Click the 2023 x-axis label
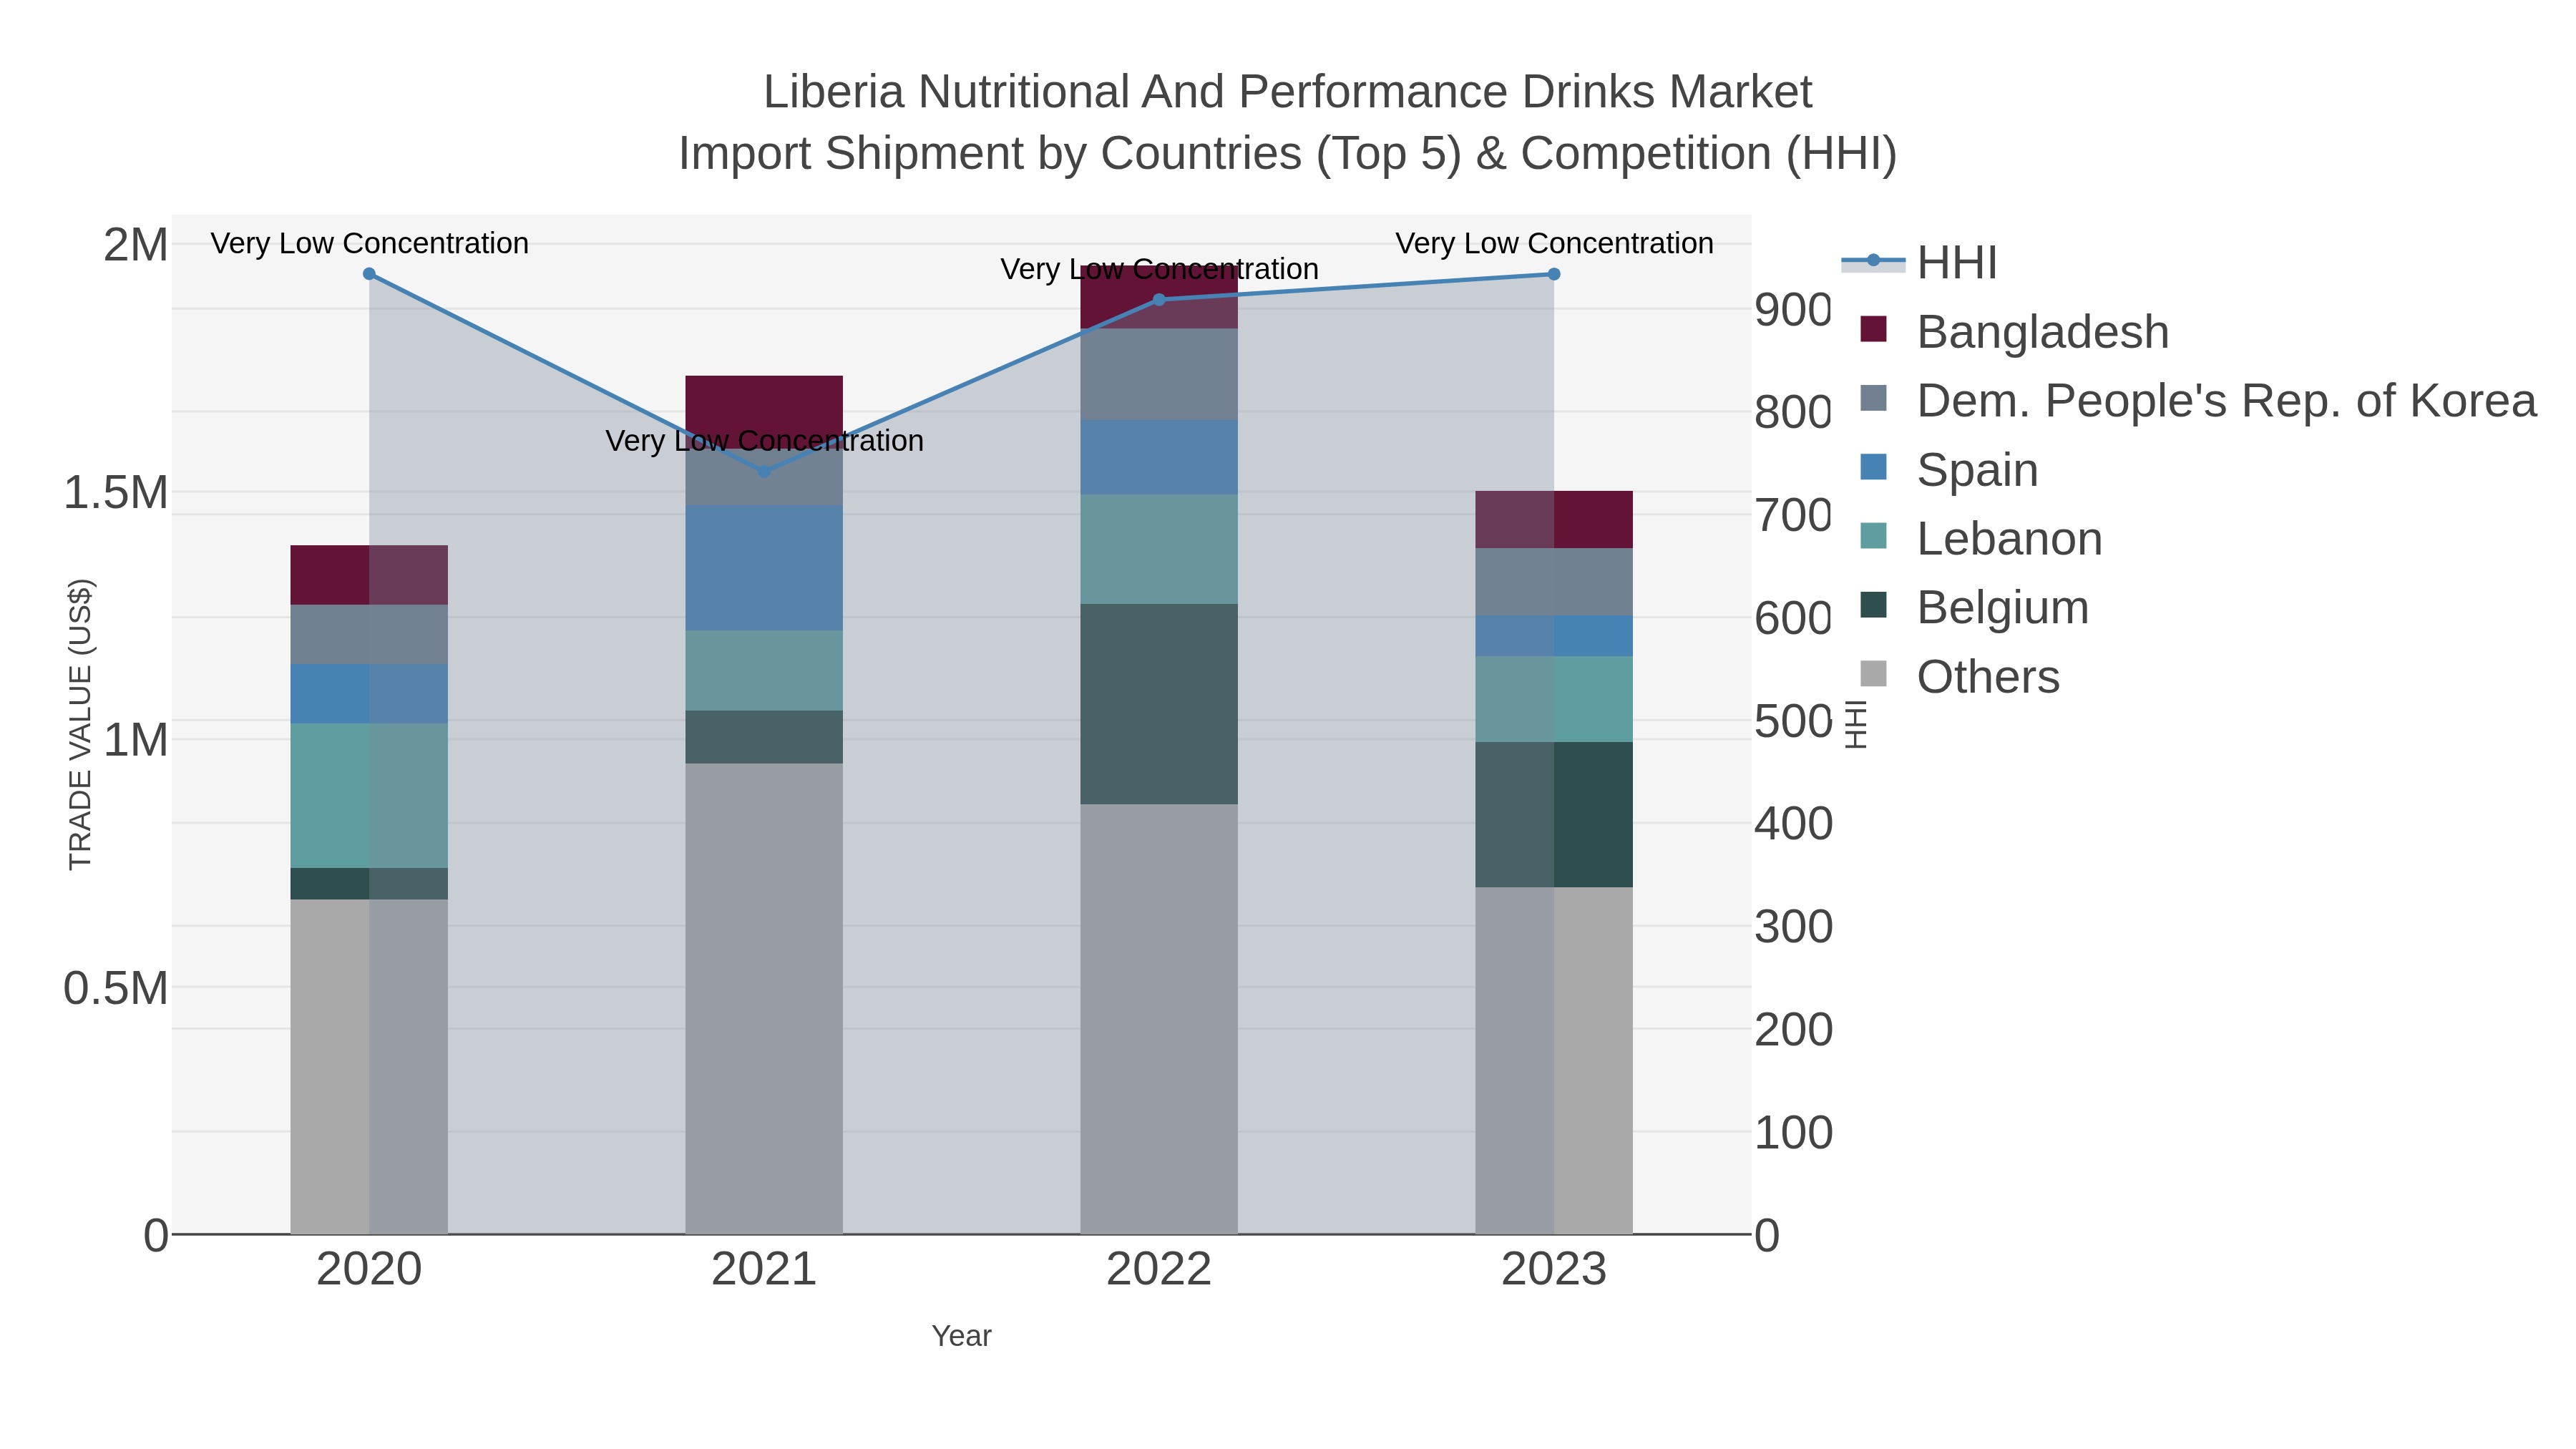The width and height of the screenshot is (2576, 1449). click(x=1554, y=1270)
